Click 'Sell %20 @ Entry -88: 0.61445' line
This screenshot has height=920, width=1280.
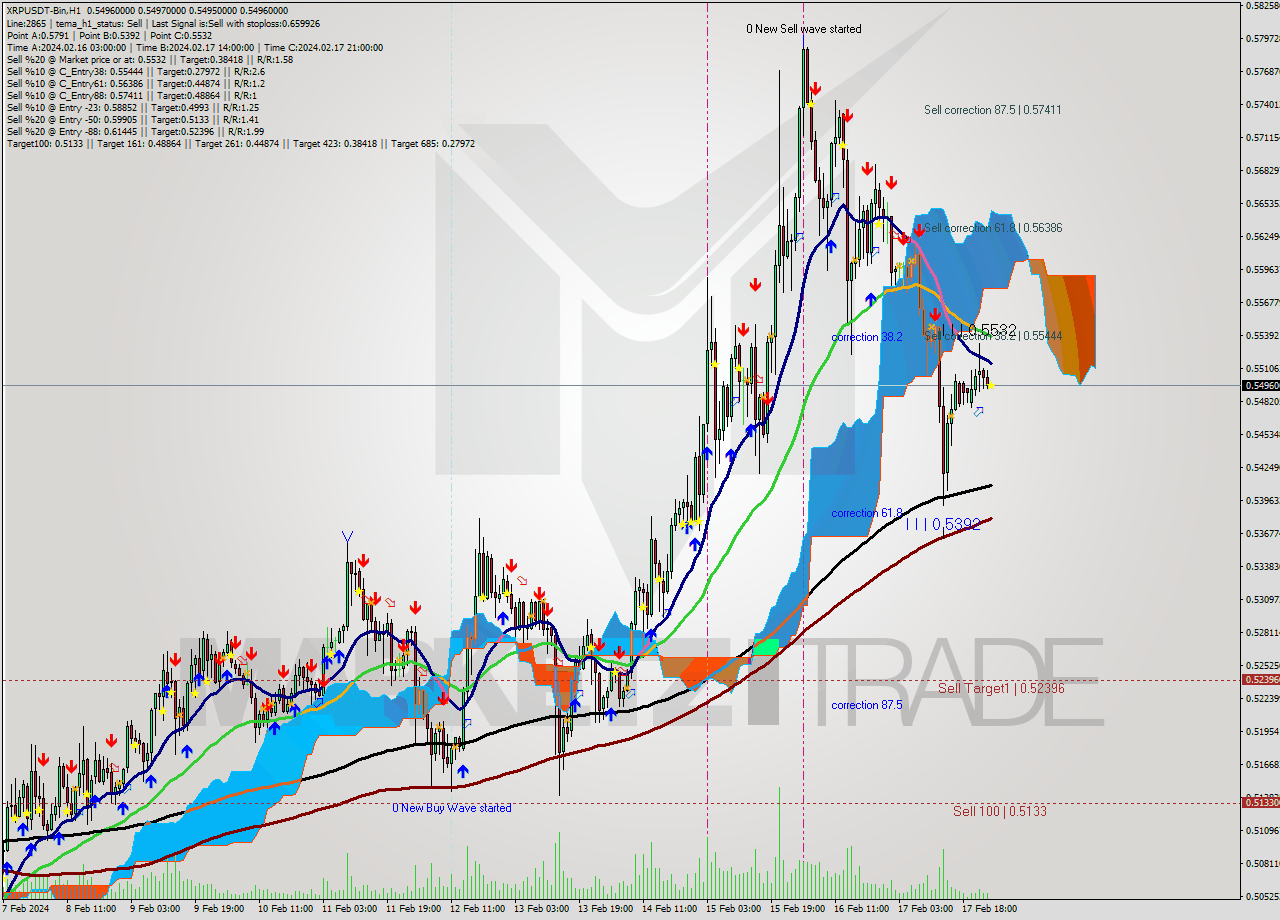point(135,131)
